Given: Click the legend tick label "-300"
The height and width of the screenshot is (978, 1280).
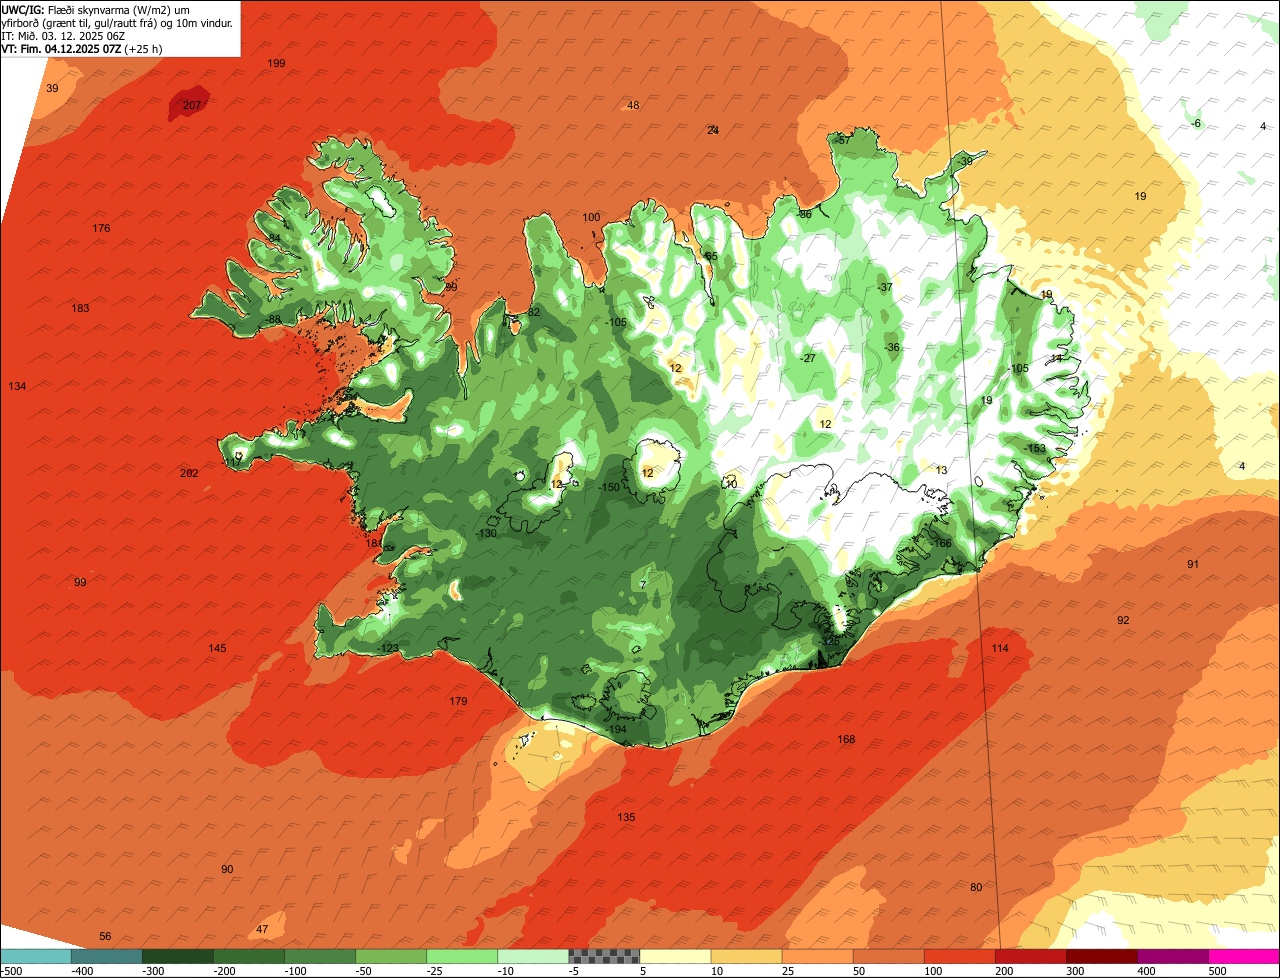Looking at the screenshot, I should click(x=153, y=971).
